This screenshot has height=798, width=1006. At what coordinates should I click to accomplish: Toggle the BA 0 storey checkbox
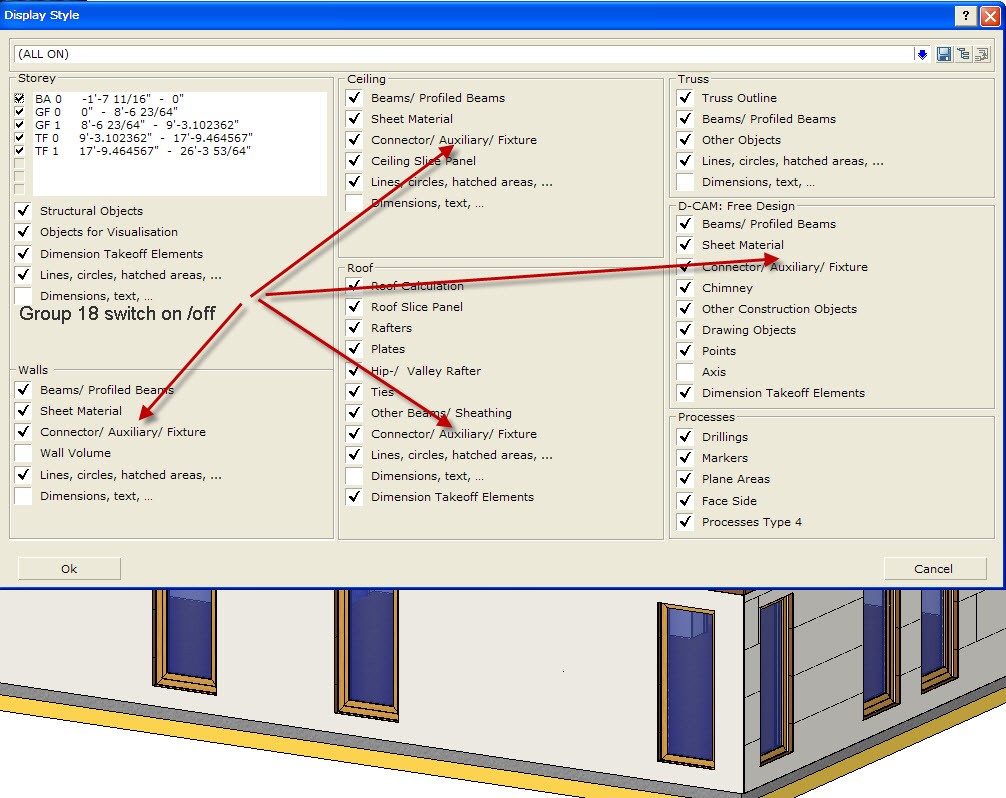click(x=20, y=99)
